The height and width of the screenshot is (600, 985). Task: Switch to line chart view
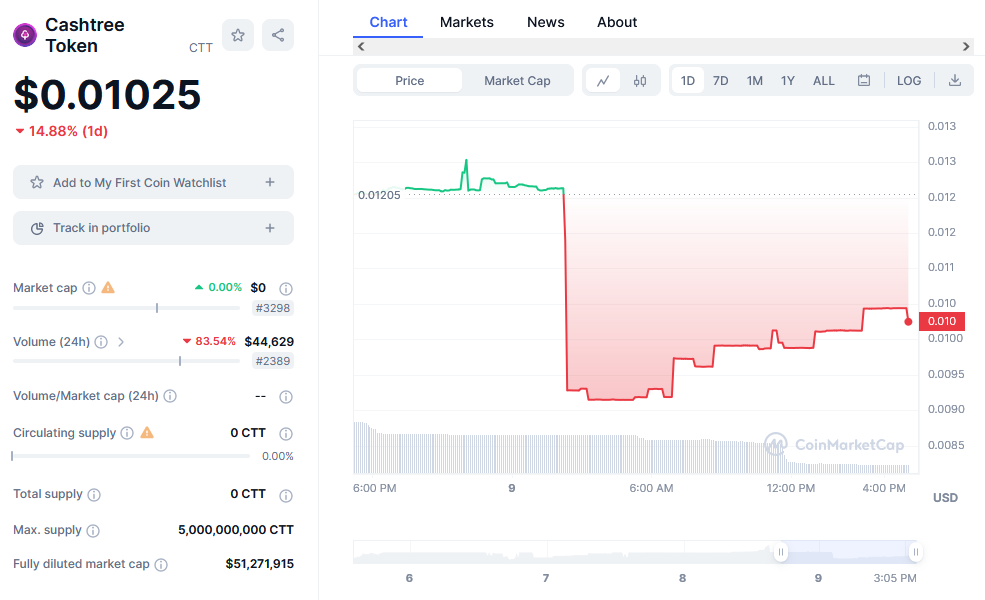coord(603,80)
